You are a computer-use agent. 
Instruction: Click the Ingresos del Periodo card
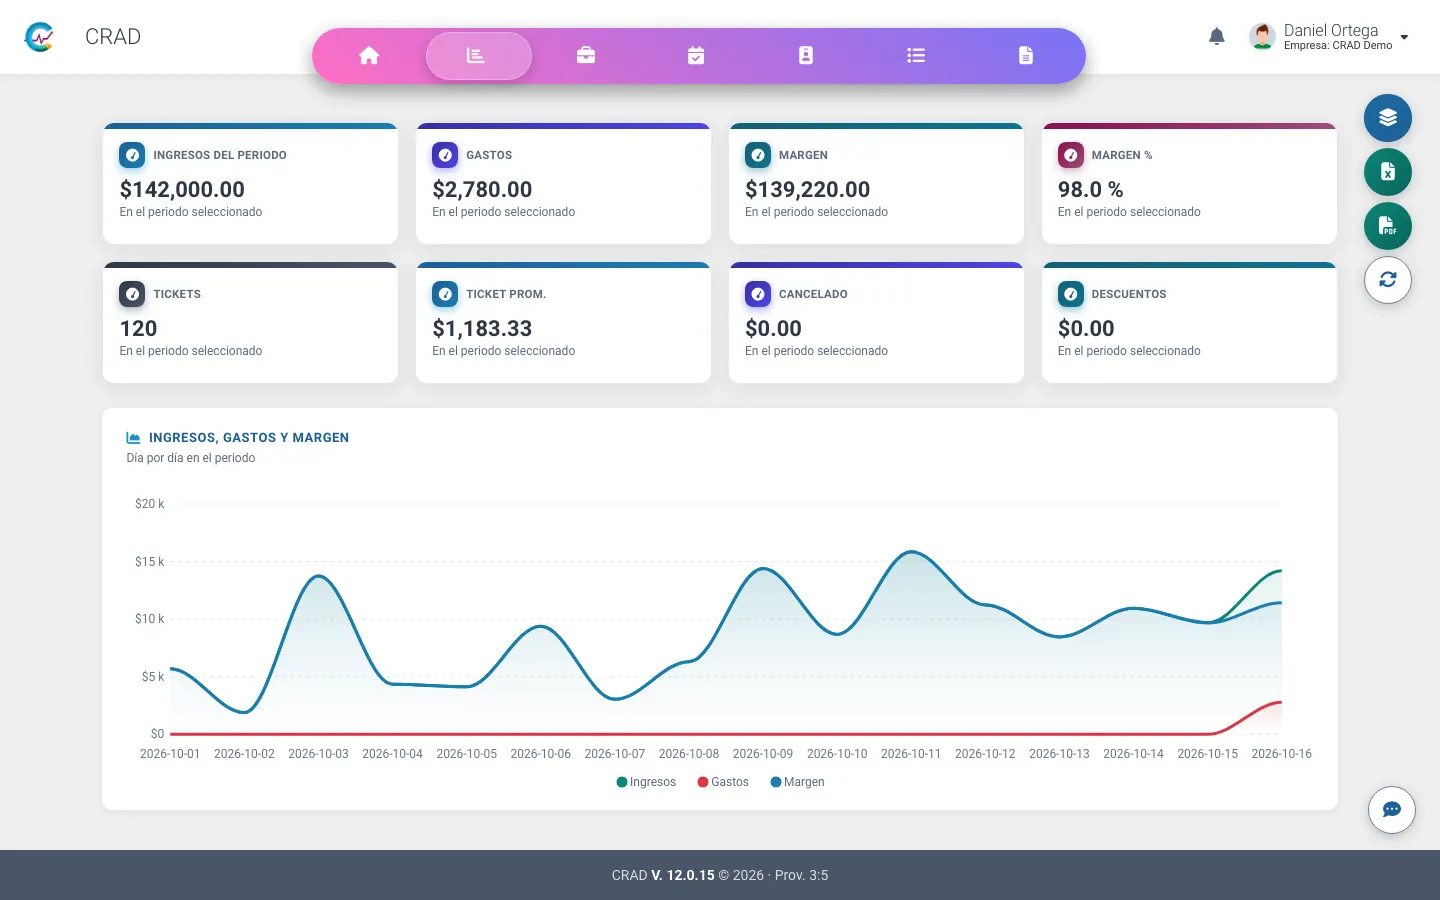coord(250,184)
